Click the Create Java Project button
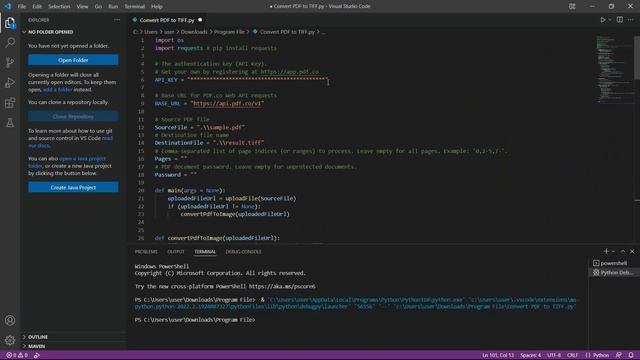This screenshot has width=640, height=360. pos(73,187)
